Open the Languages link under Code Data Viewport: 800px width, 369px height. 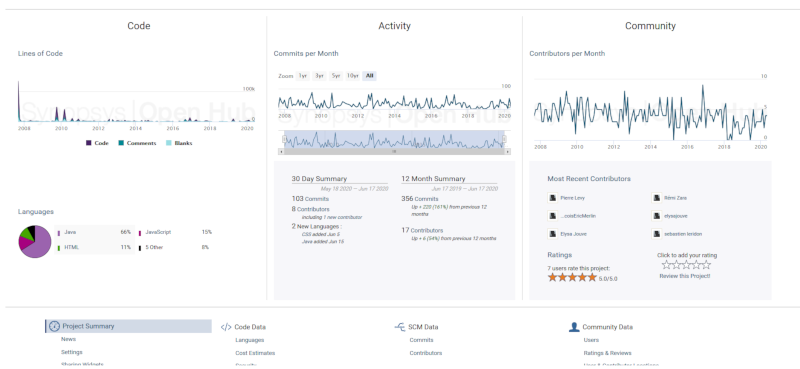(249, 340)
